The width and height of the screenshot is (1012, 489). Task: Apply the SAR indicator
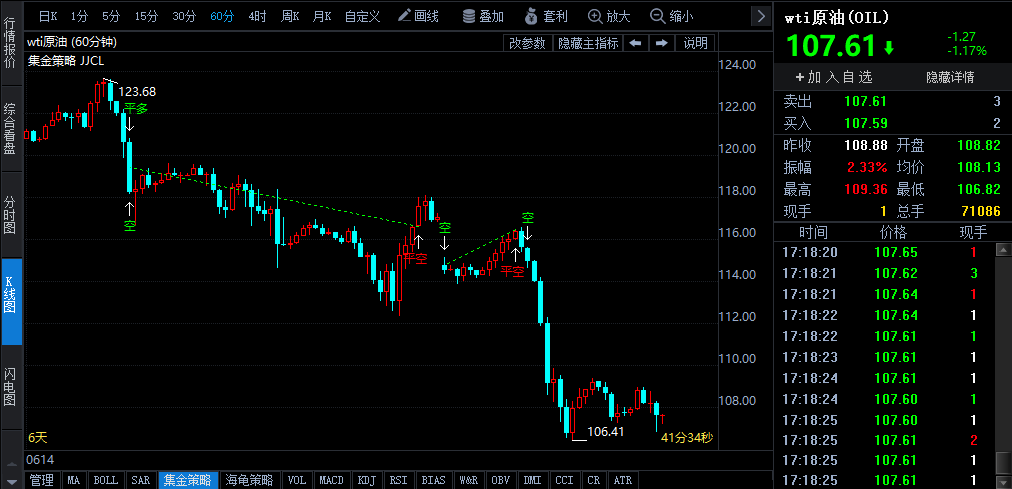[141, 480]
